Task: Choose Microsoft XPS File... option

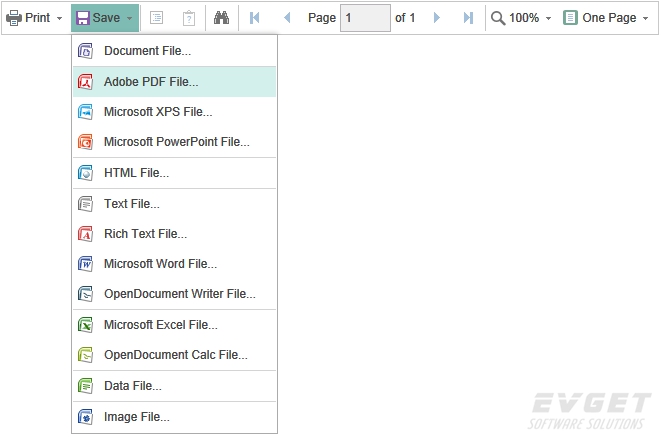Action: tap(175, 112)
